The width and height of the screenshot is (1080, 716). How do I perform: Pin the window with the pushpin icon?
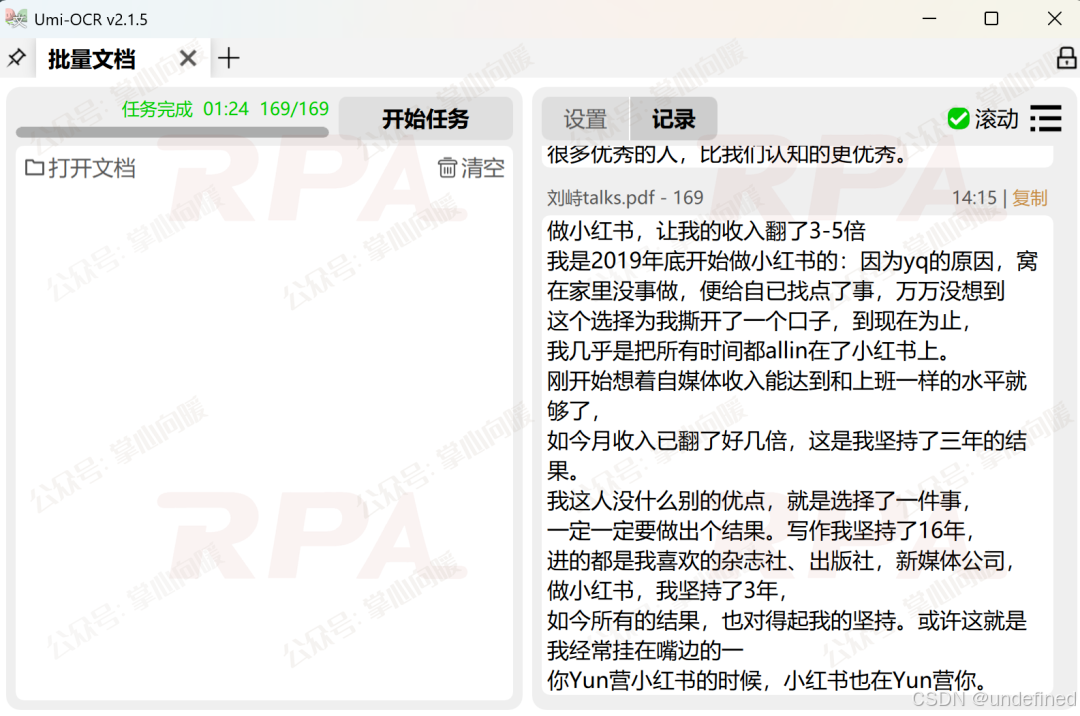tap(17, 58)
